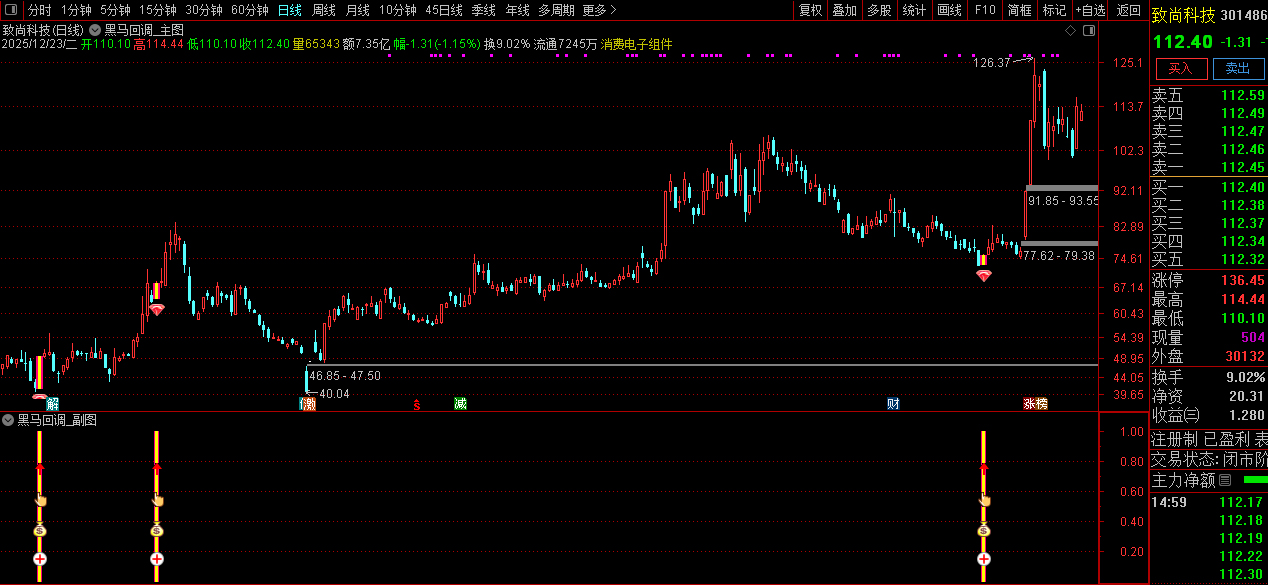Add stock via +自选 button

tap(1091, 10)
